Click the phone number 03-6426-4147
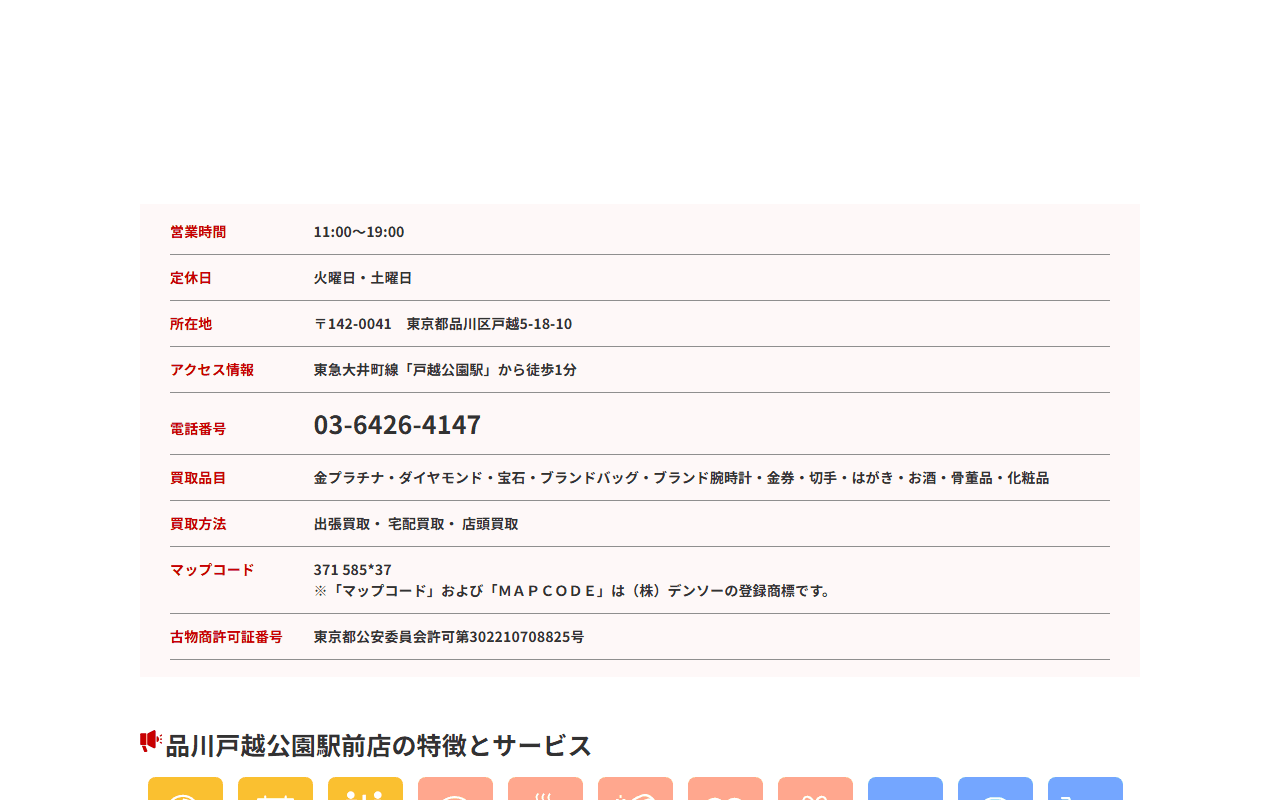This screenshot has width=1280, height=800. [x=397, y=425]
